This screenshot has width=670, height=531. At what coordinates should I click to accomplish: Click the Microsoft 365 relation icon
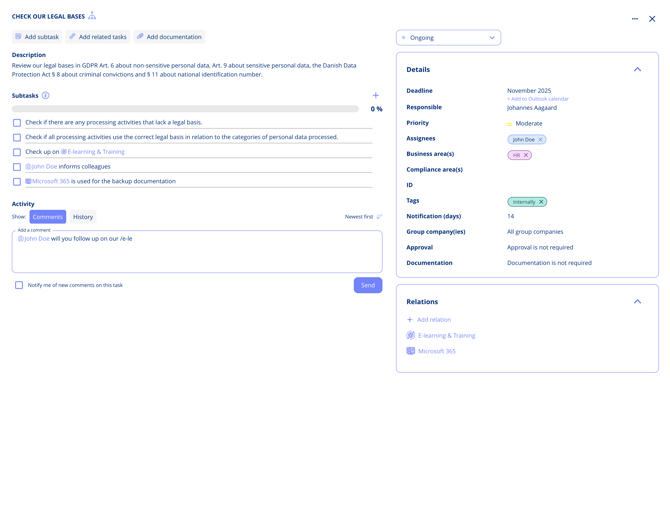[411, 351]
